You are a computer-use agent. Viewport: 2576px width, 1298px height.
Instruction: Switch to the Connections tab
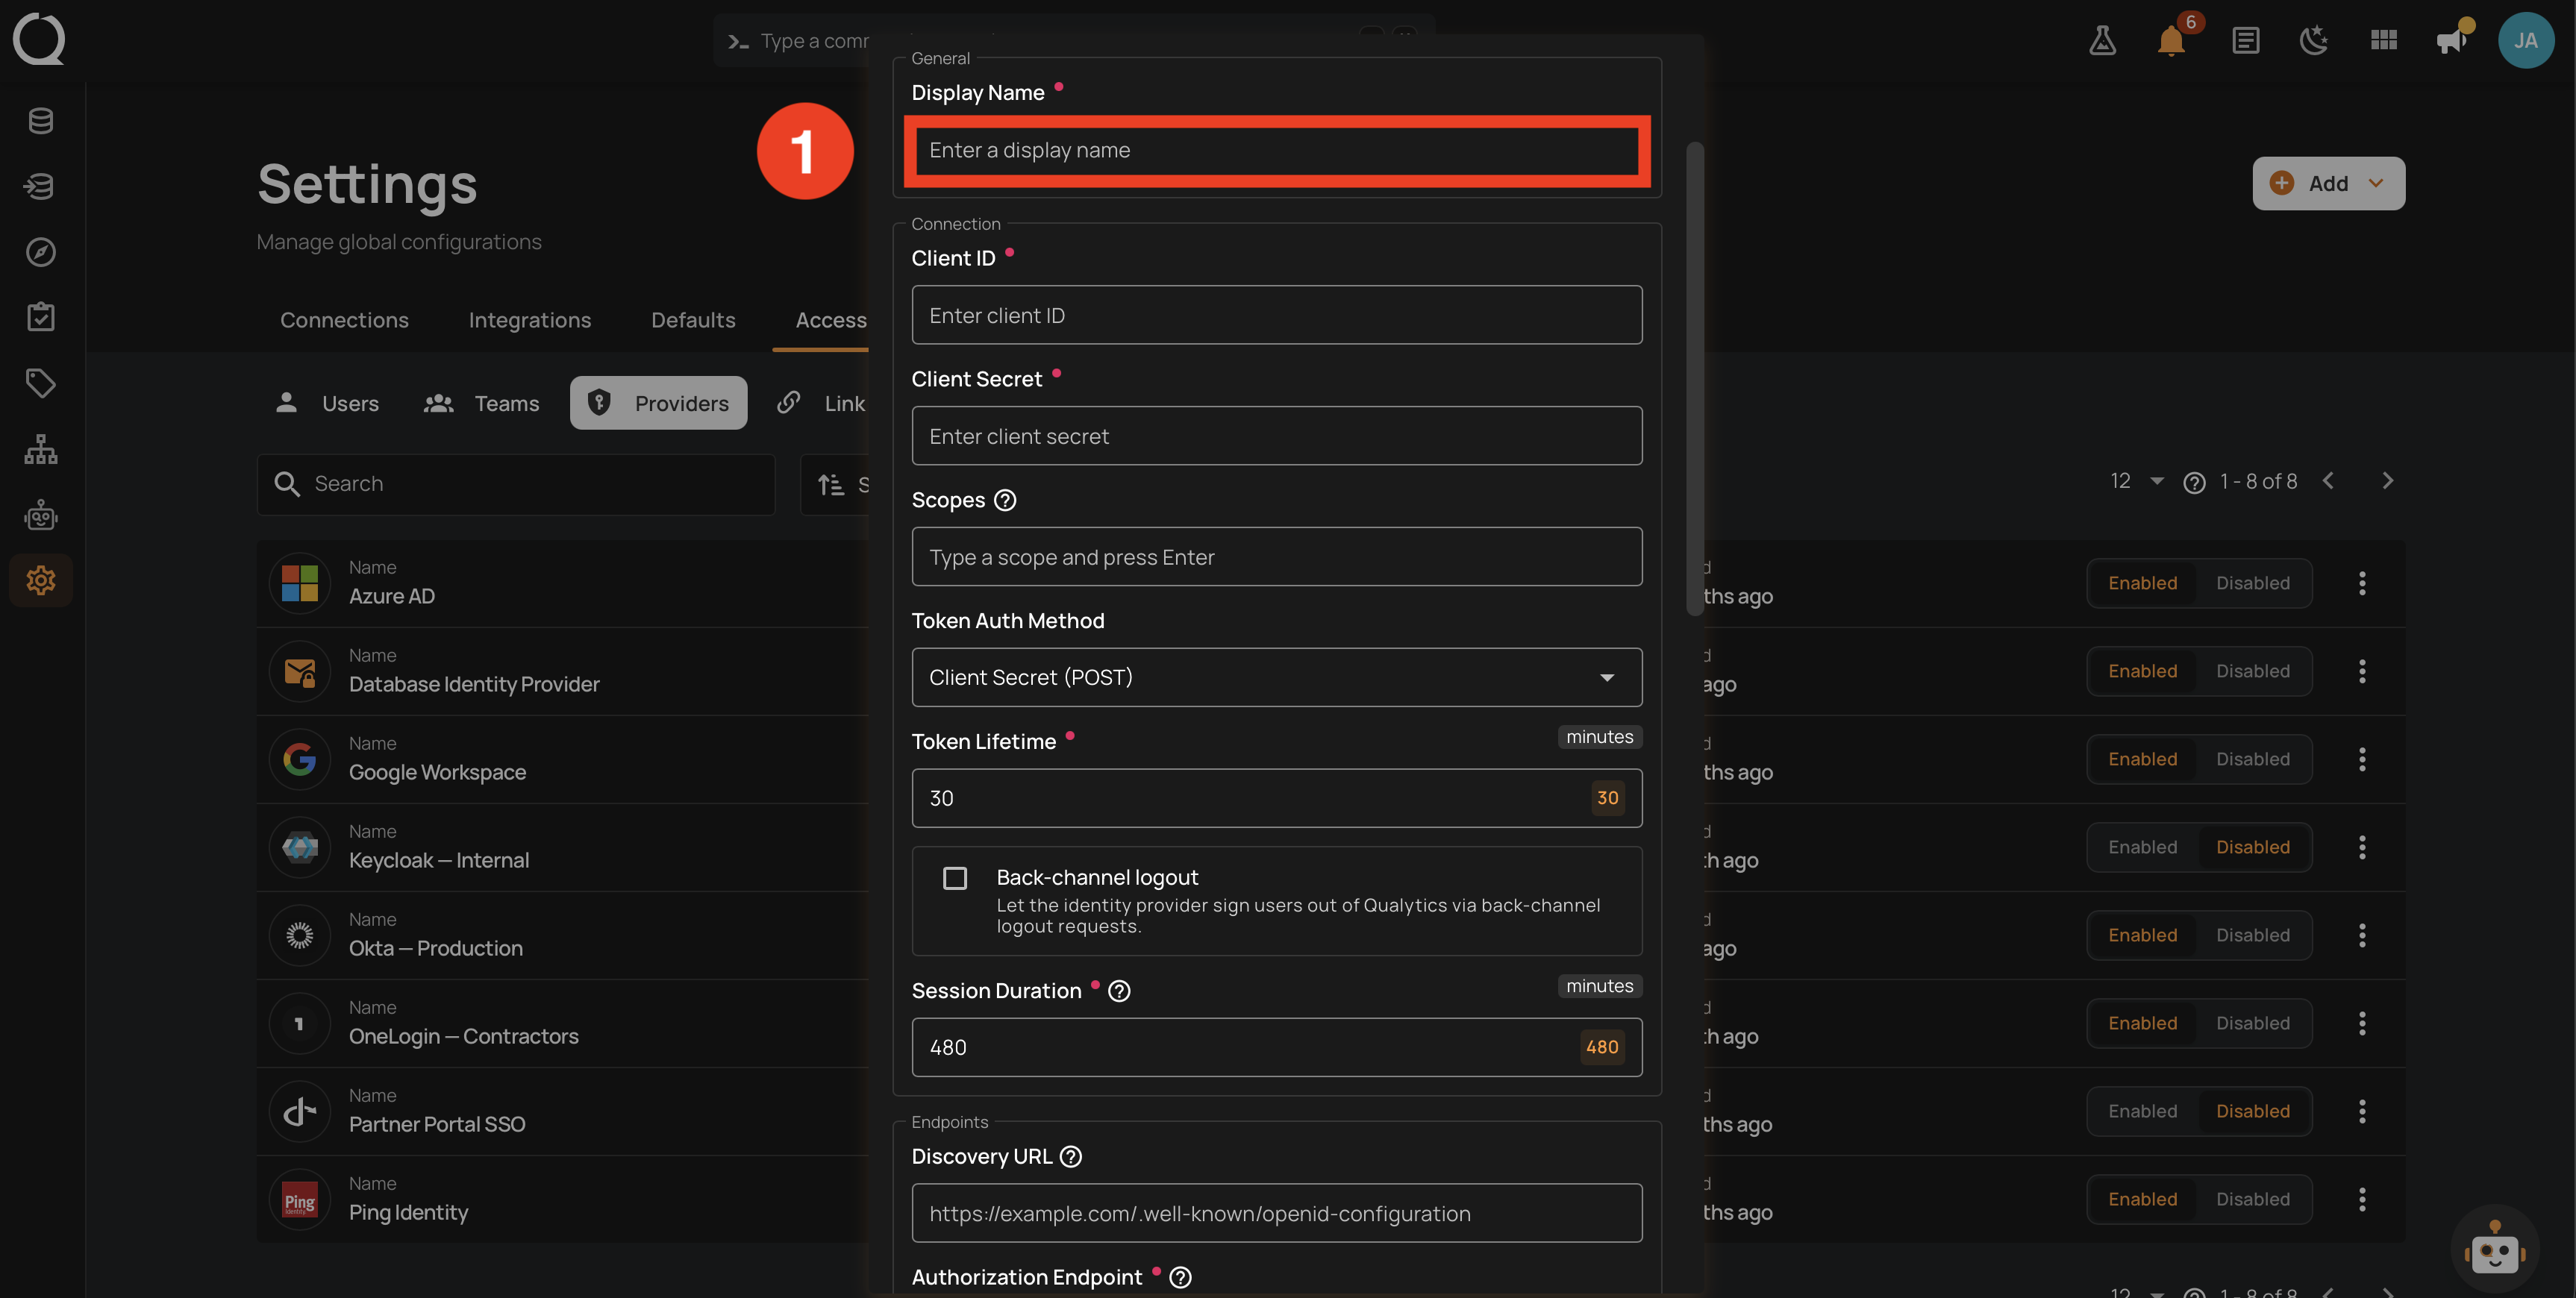coord(344,320)
